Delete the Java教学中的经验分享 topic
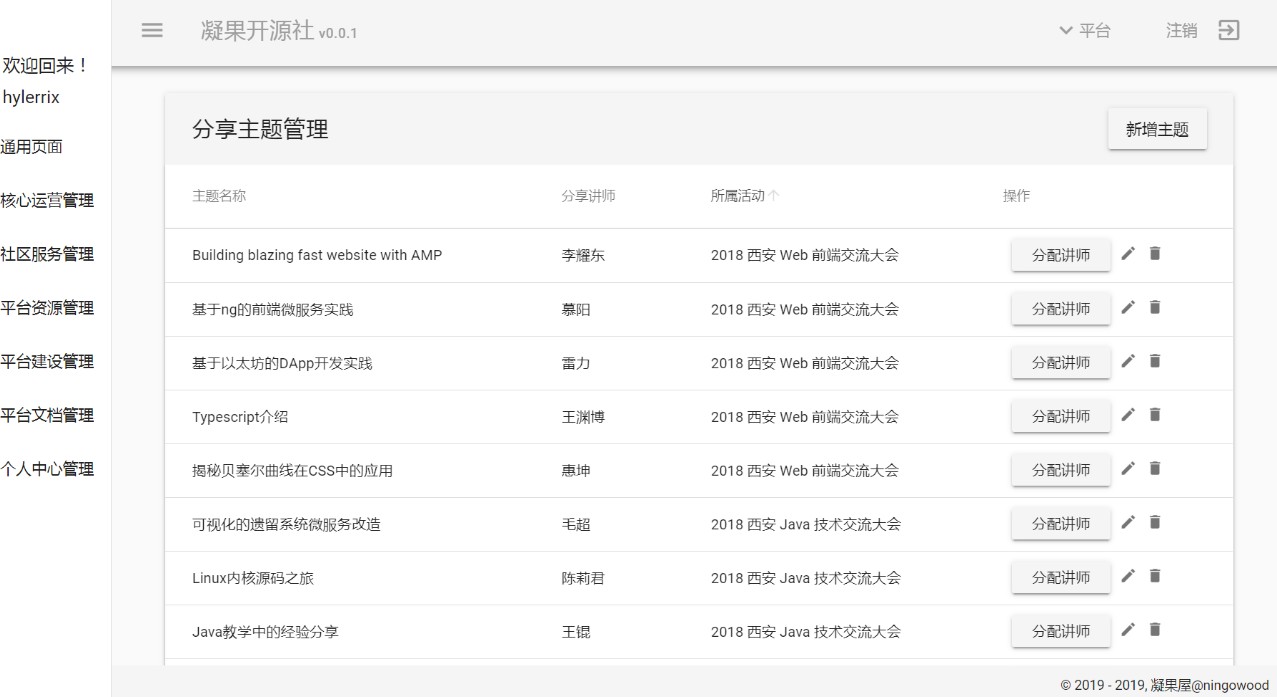1277x697 pixels. 1155,630
